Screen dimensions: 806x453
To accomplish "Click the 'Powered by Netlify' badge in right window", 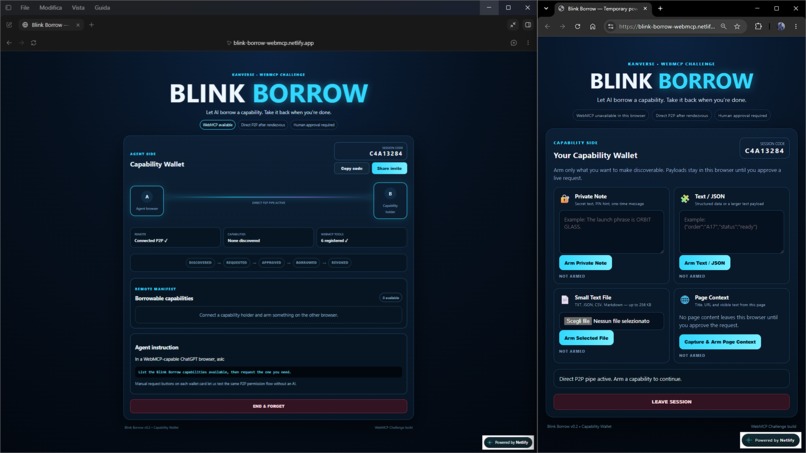I will [x=770, y=440].
